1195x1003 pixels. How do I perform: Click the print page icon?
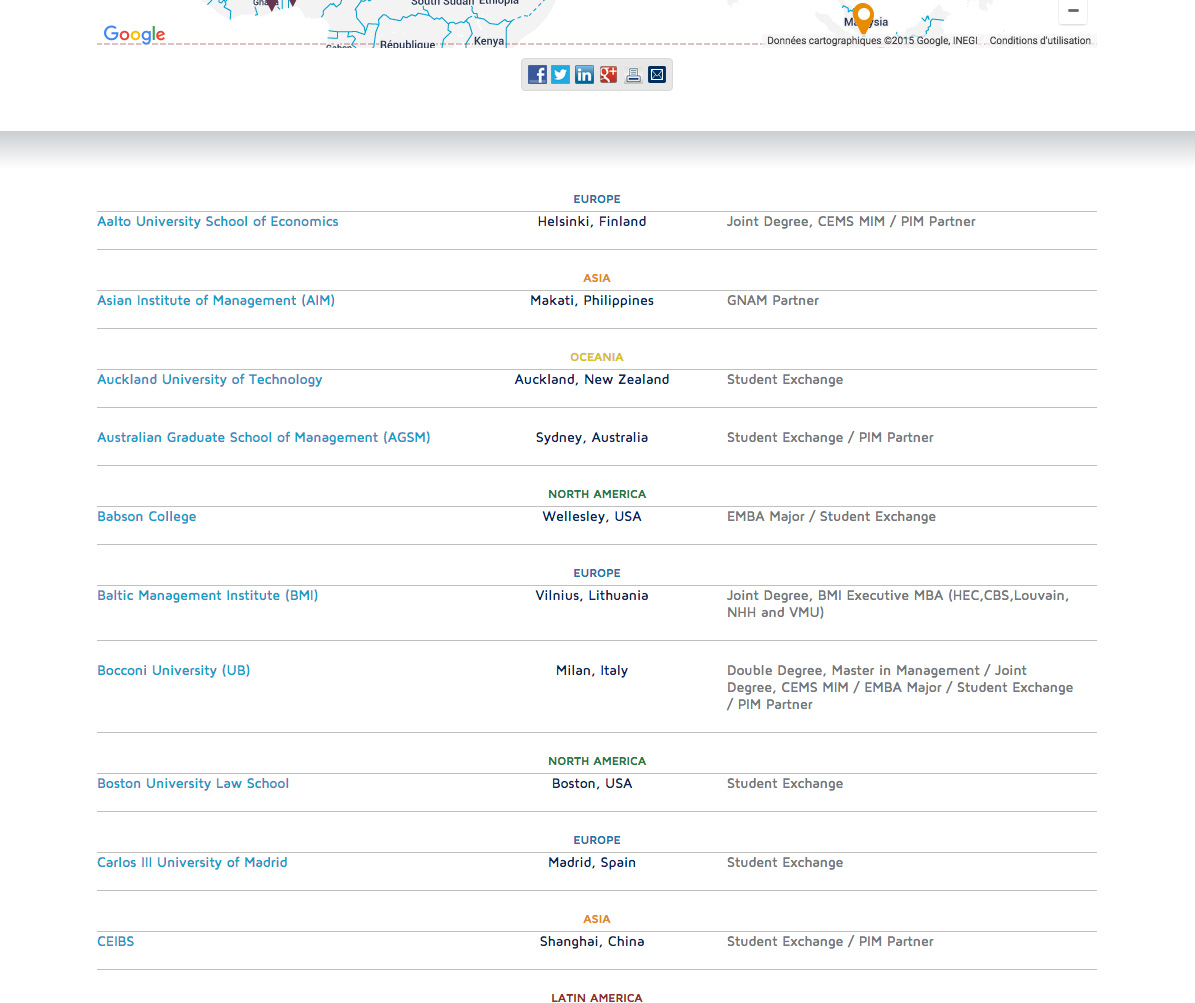coord(633,75)
